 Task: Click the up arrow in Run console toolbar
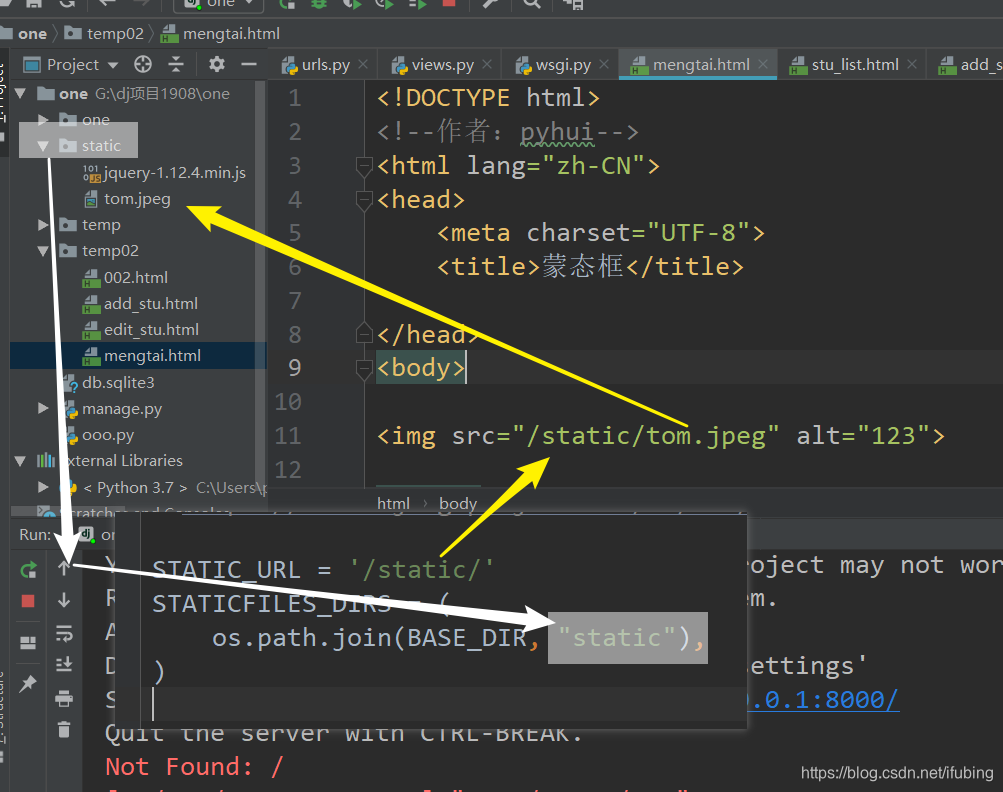pos(64,568)
